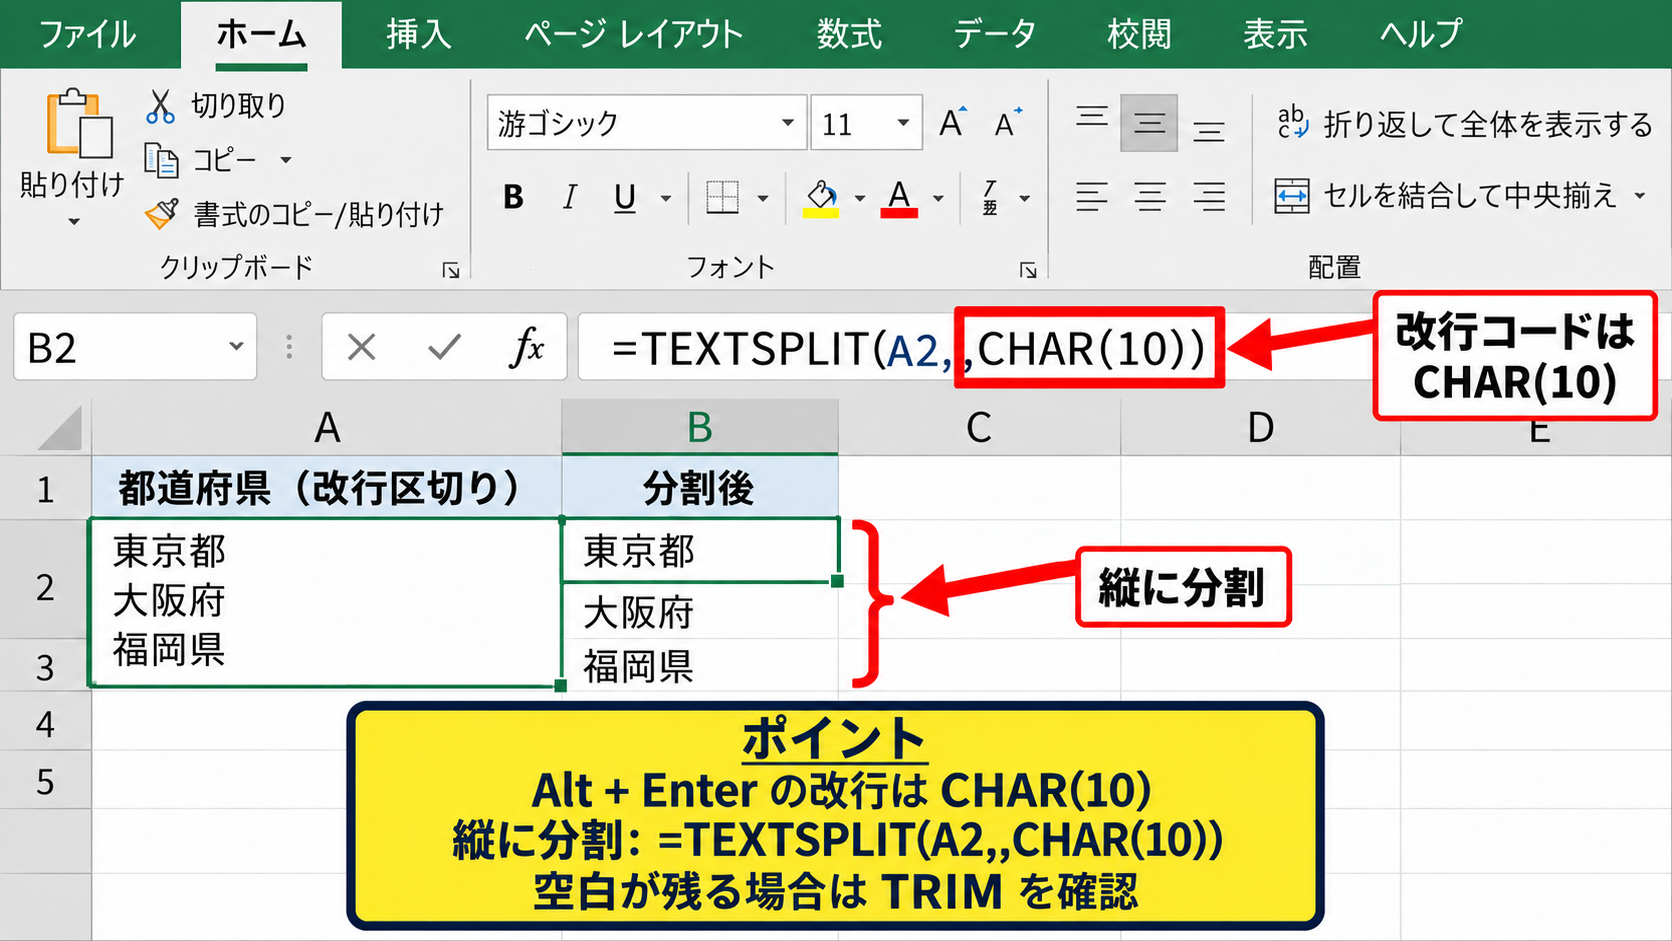Expand the copy options arrow
The image size is (1672, 941).
pos(286,160)
